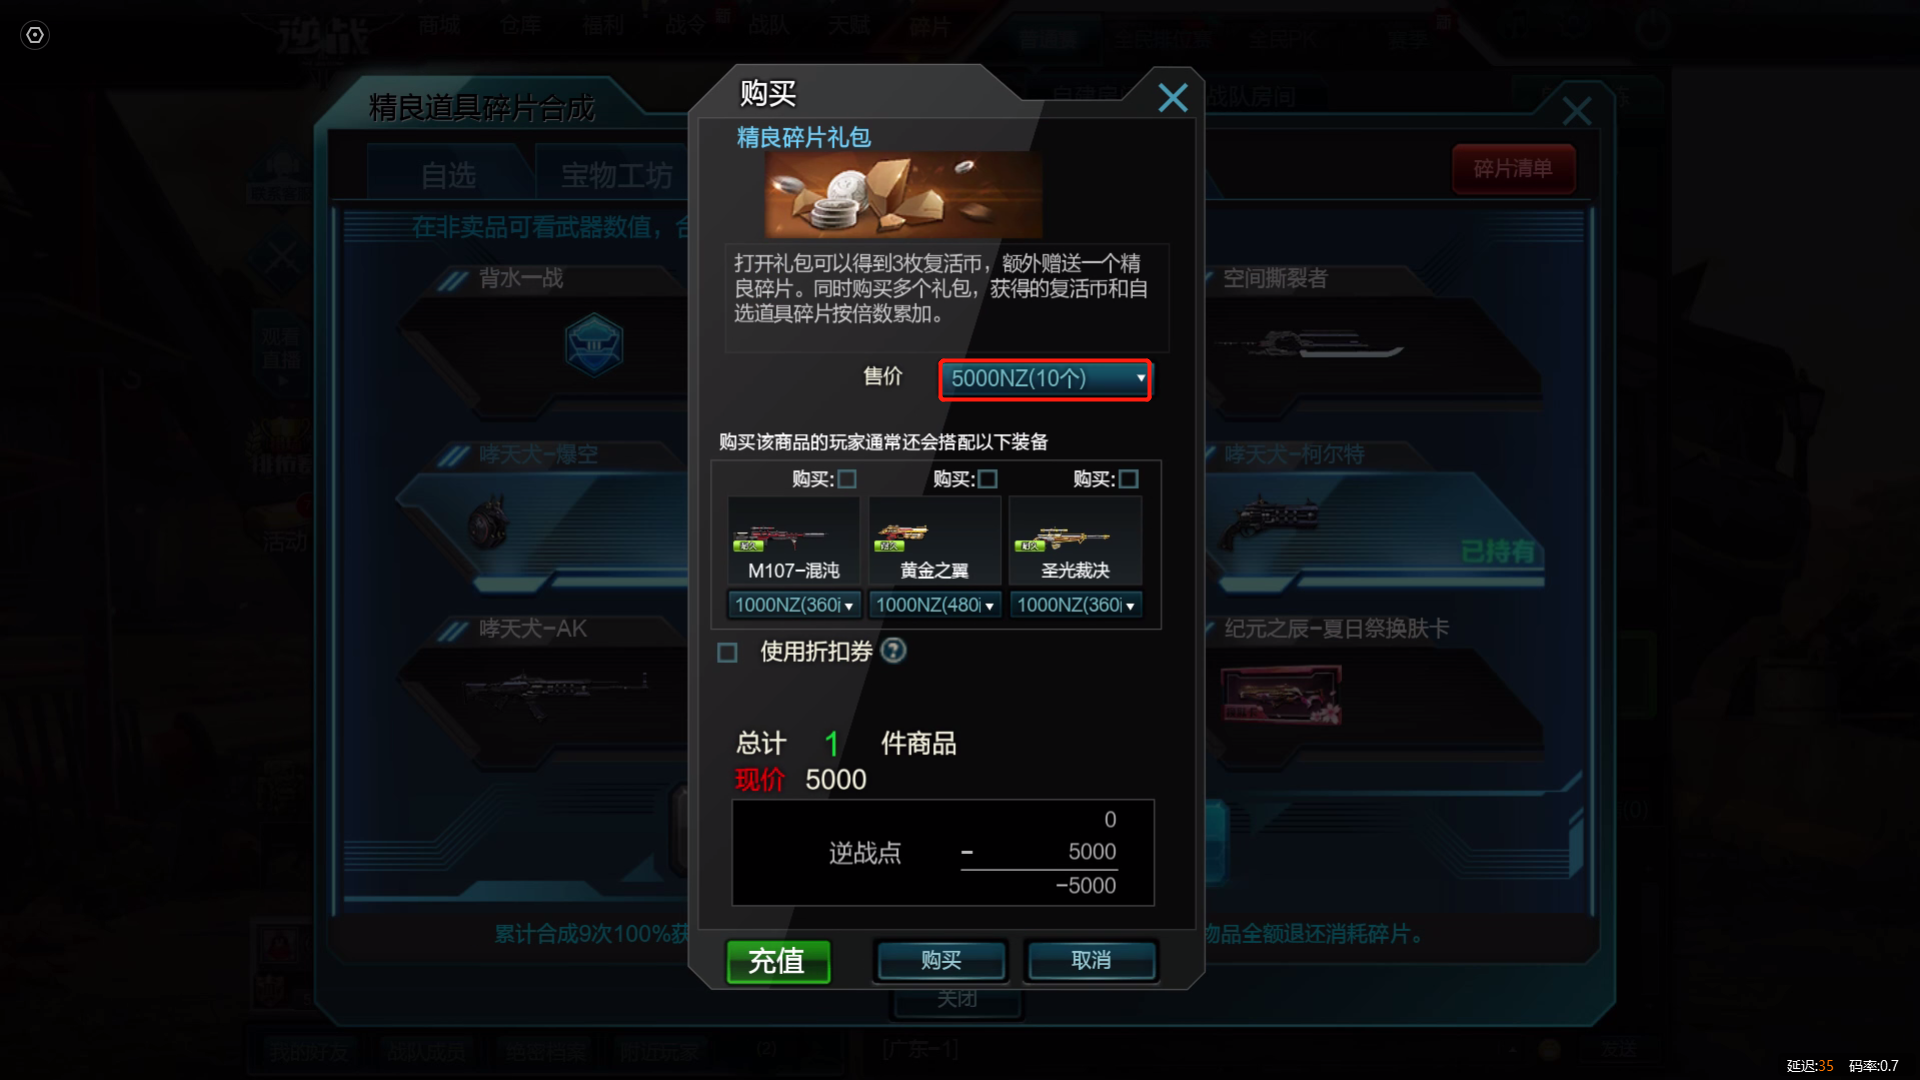The width and height of the screenshot is (1920, 1080).
Task: Open the 售价 5000NZ(10个) dropdown
Action: click(x=1045, y=379)
